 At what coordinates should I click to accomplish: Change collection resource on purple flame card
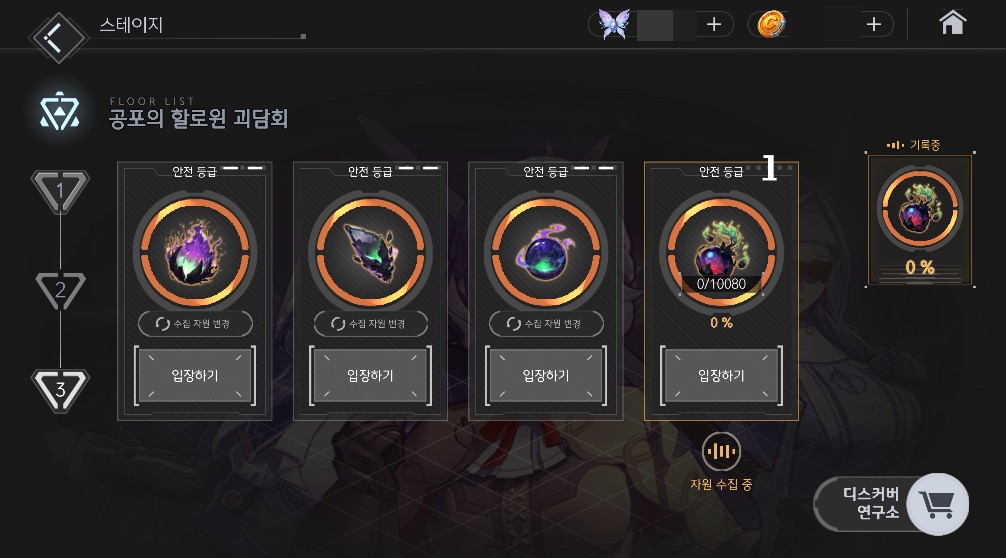click(x=195, y=324)
